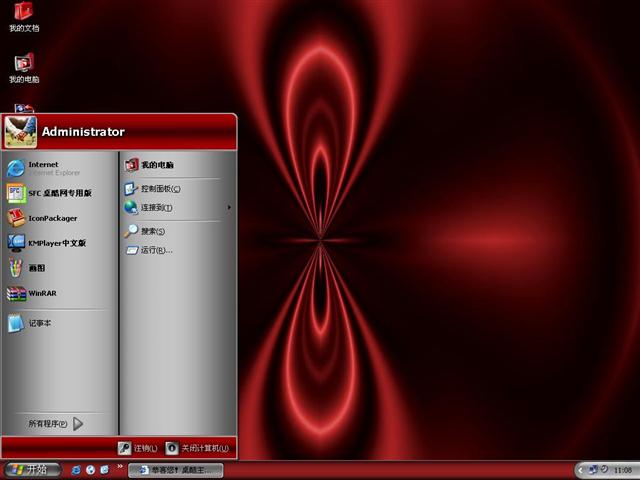Screen dimensions: 640x480
Task: Open 控制面板 (Control Panel) menu entry
Action: coord(160,189)
